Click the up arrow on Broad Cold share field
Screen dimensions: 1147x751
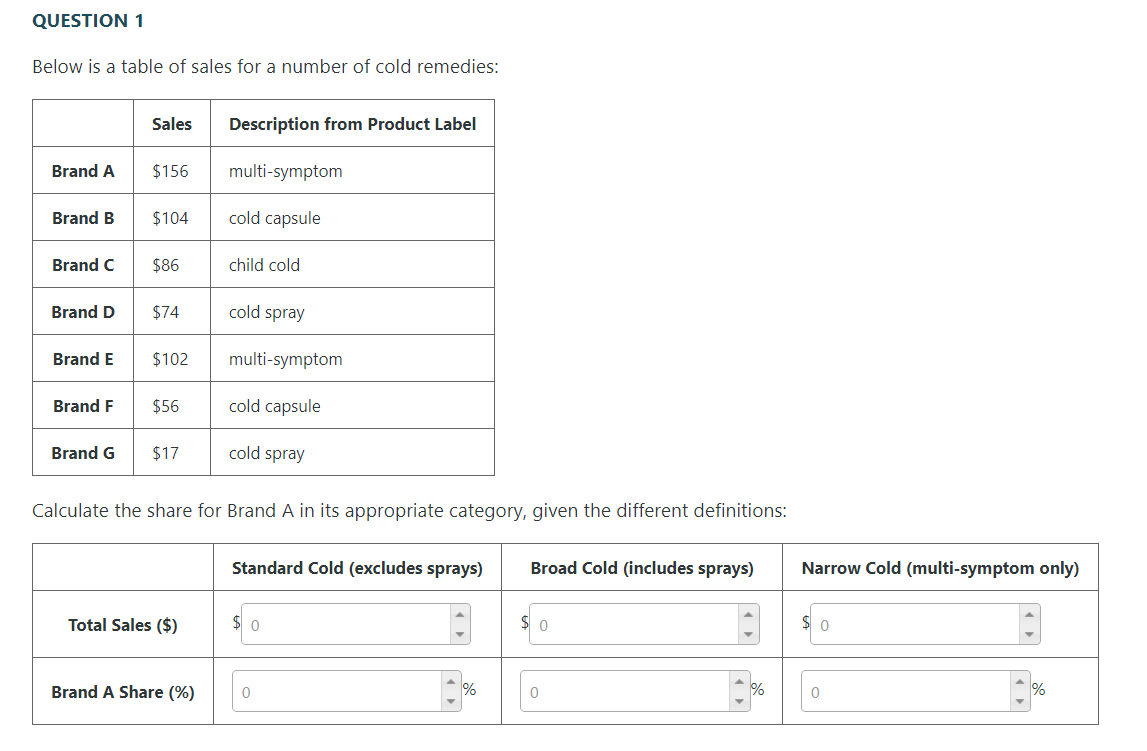point(737,682)
